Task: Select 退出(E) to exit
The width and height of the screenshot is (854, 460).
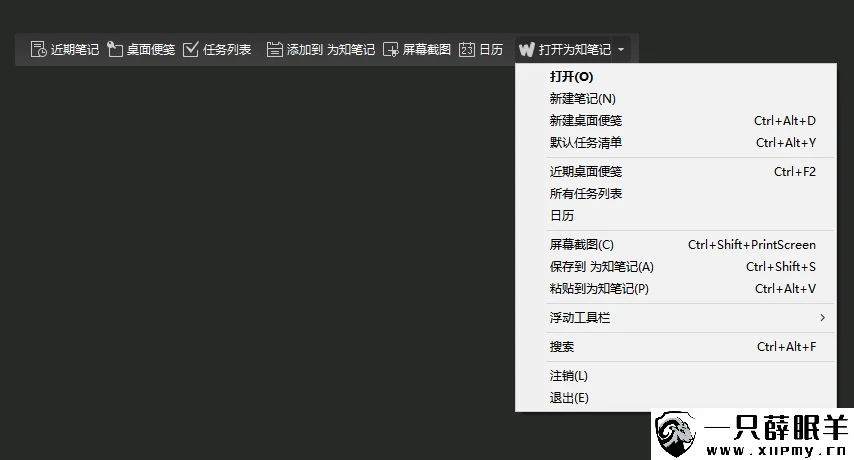Action: (x=676, y=398)
